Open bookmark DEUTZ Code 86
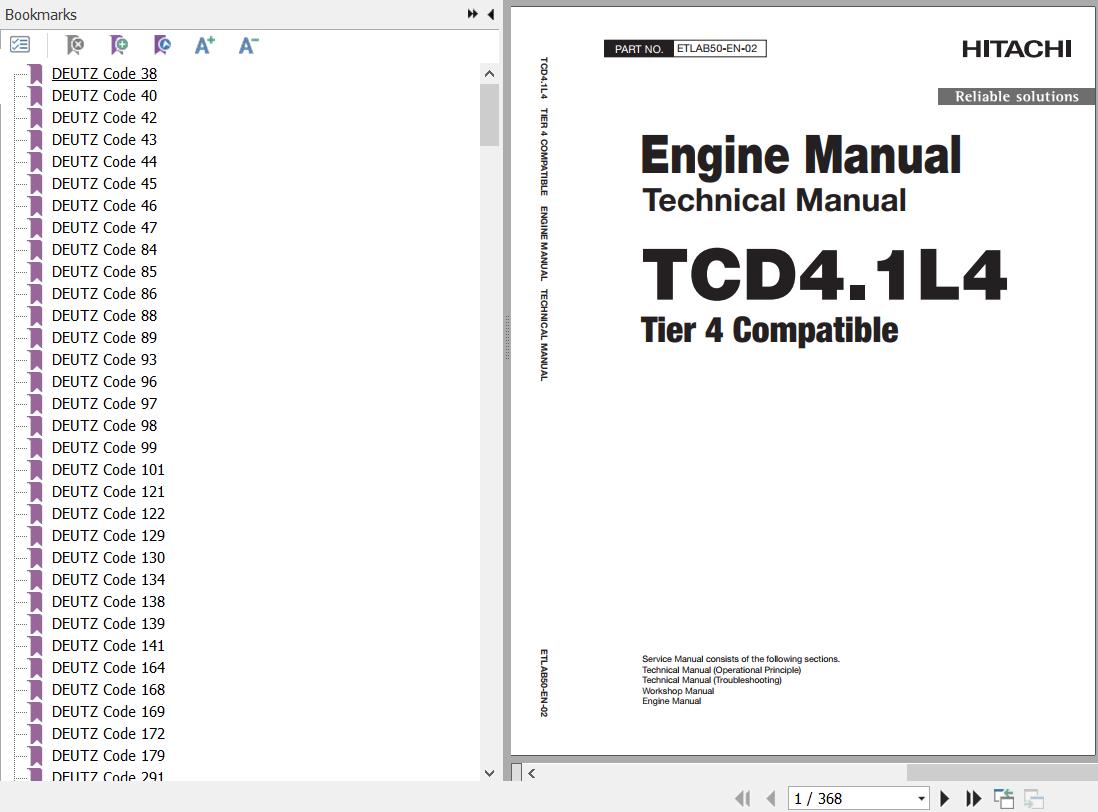Screen dimensions: 1098x812 pyautogui.click(x=104, y=293)
